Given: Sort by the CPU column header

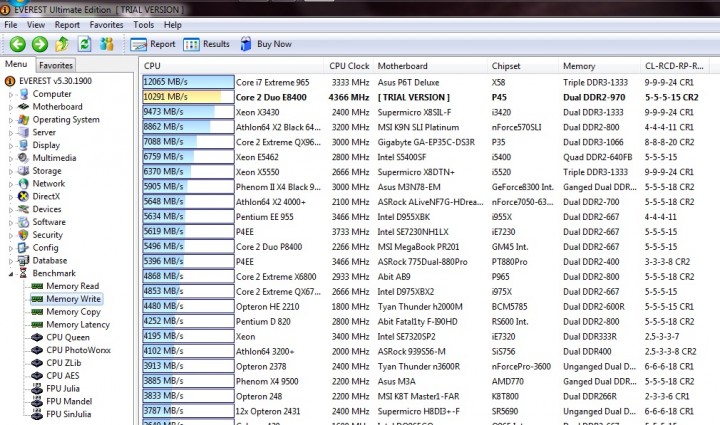Looking at the screenshot, I should 232,66.
